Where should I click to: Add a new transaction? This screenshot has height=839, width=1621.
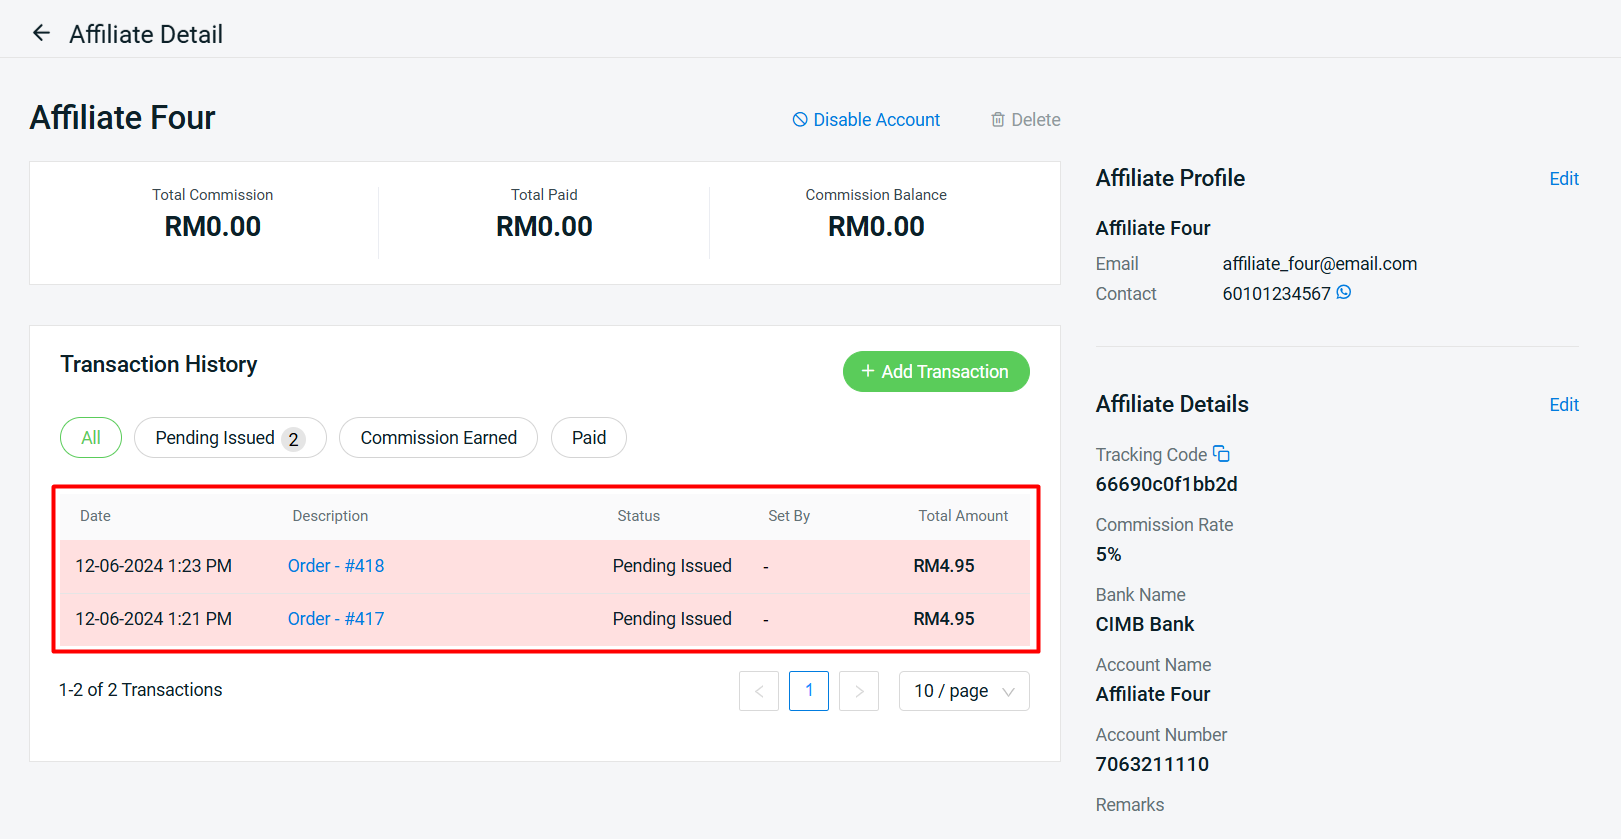(935, 372)
